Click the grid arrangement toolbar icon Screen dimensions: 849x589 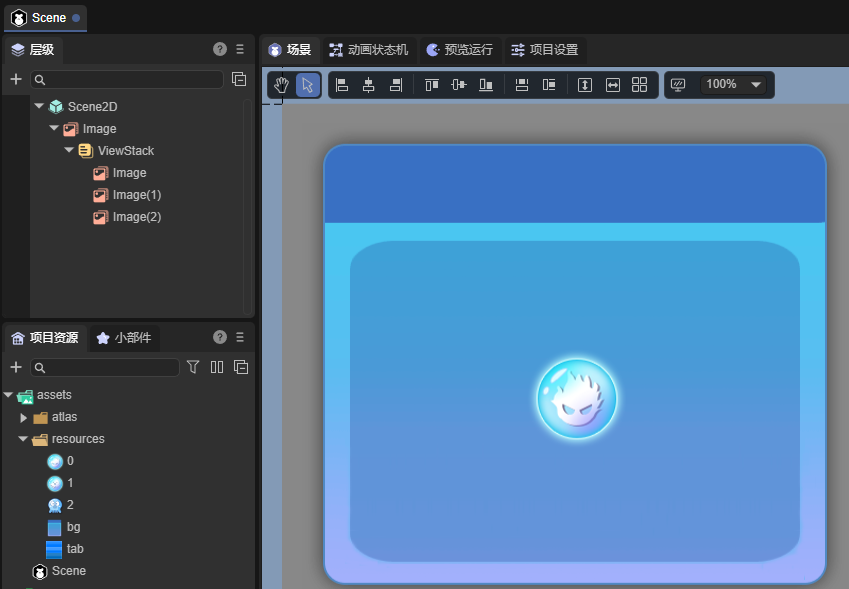tap(640, 85)
